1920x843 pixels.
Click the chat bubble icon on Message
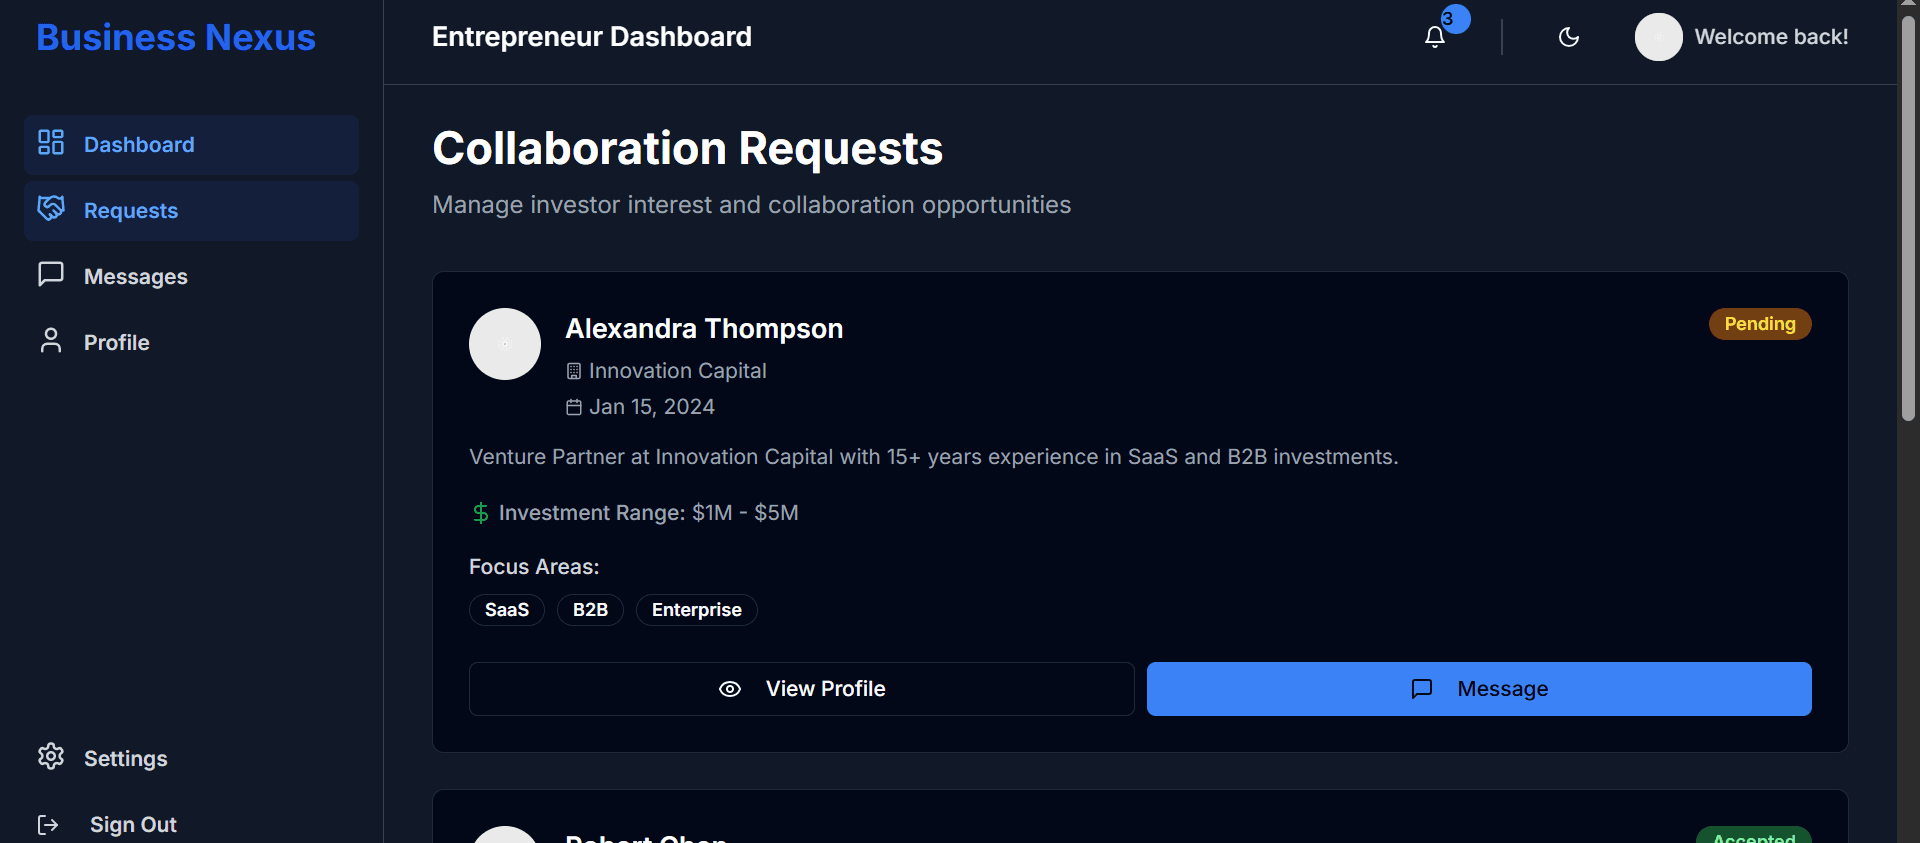click(x=1421, y=689)
